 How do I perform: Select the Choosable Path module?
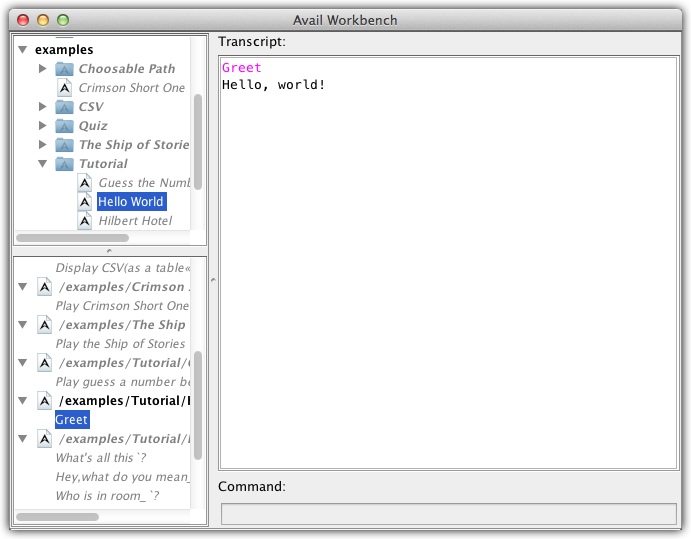(127, 69)
